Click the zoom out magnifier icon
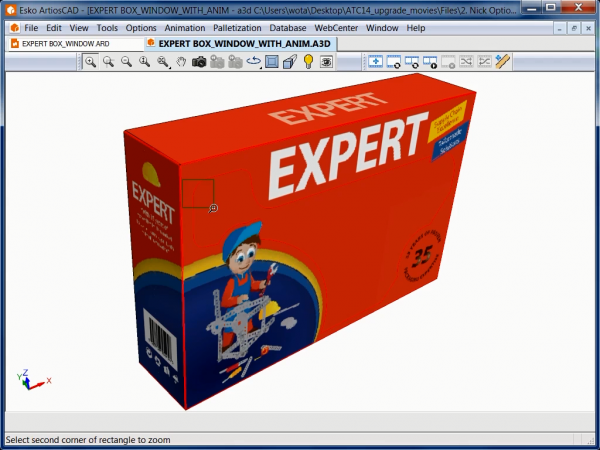This screenshot has height=450, width=600. point(126,62)
